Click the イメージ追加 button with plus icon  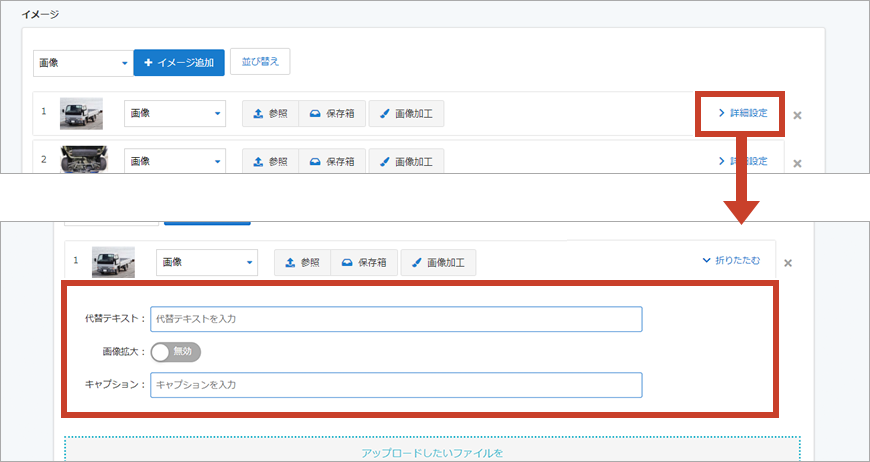tap(178, 63)
